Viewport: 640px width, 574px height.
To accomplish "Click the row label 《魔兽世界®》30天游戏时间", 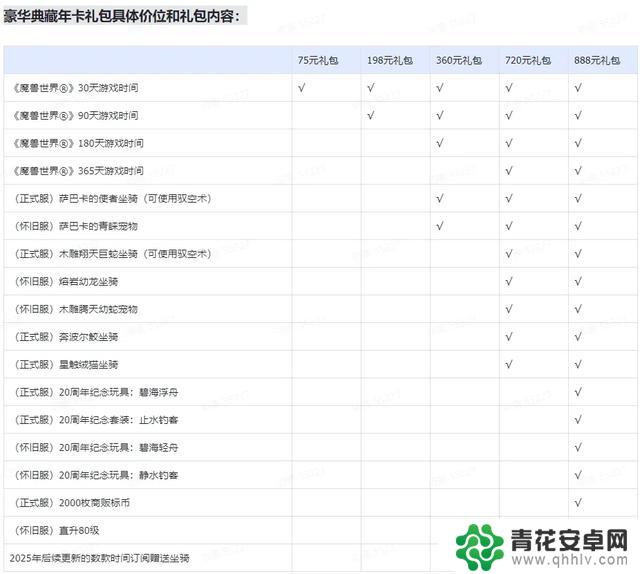I will pos(75,88).
